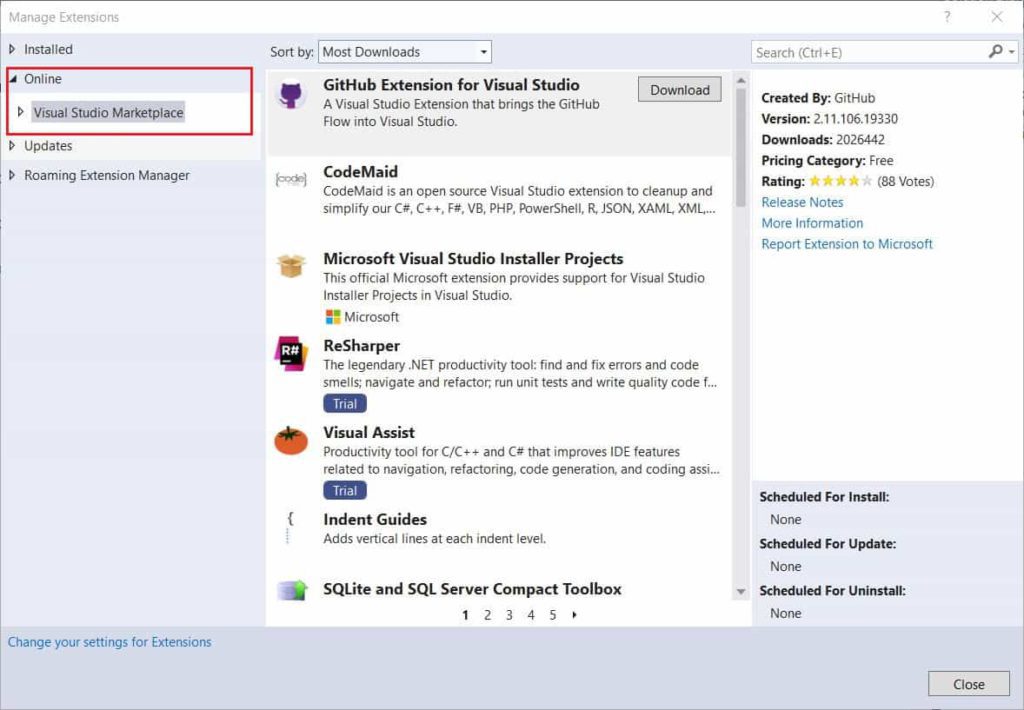Screen dimensions: 1024x710
Task: Expand the Updates category
Action: pos(12,146)
